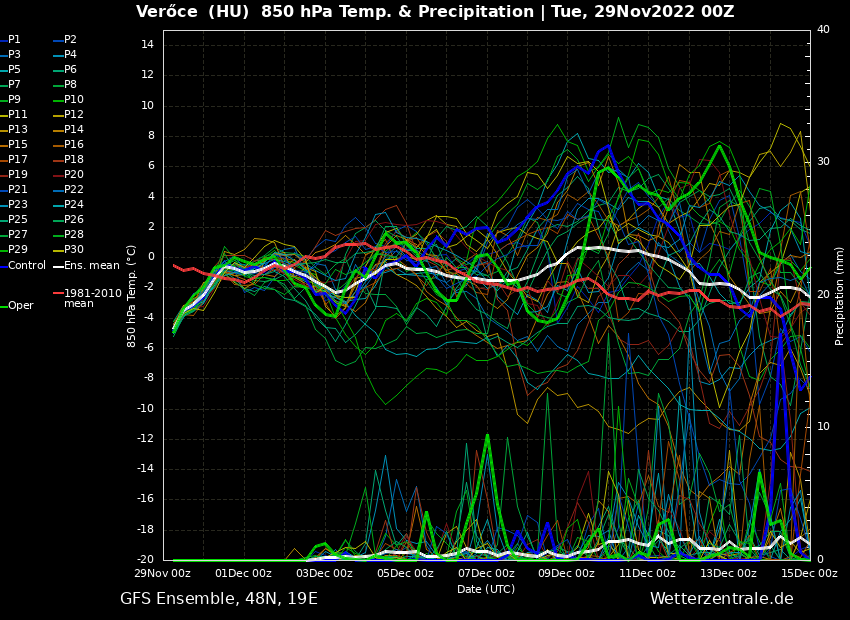Select the P30 legend label
Viewport: 850px width, 620px height.
click(x=74, y=250)
